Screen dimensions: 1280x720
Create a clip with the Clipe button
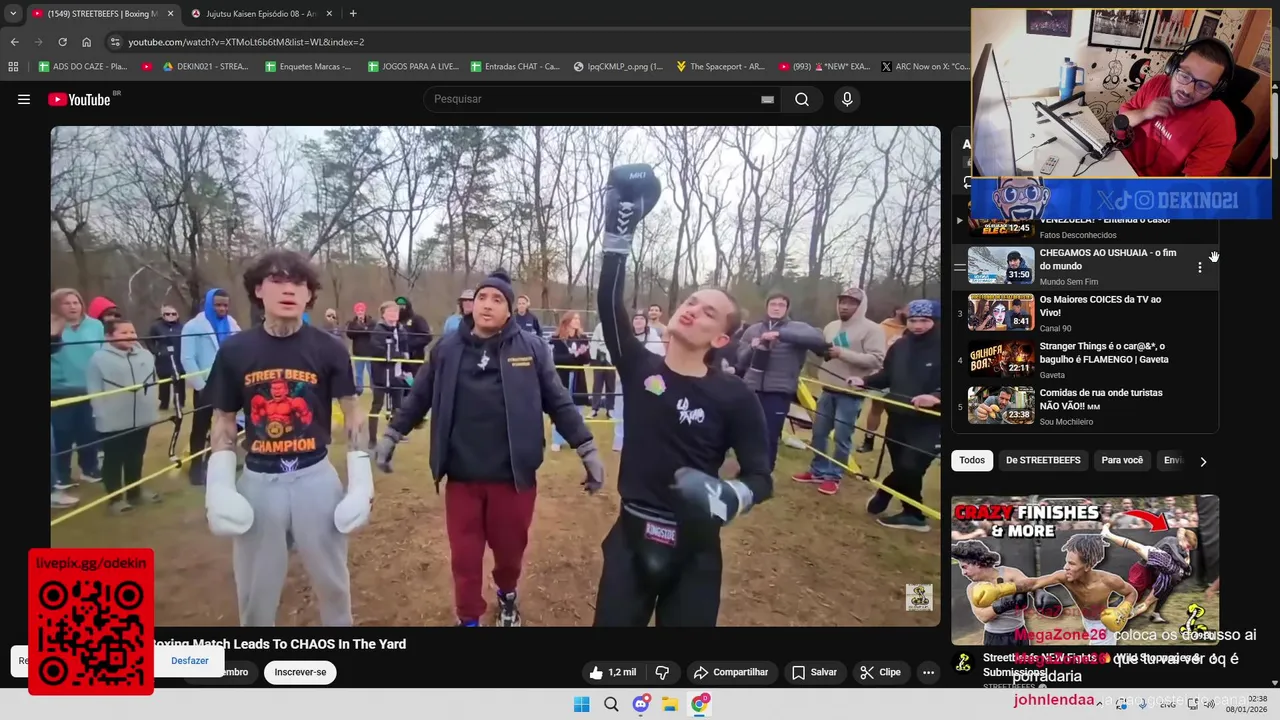pyautogui.click(x=881, y=672)
